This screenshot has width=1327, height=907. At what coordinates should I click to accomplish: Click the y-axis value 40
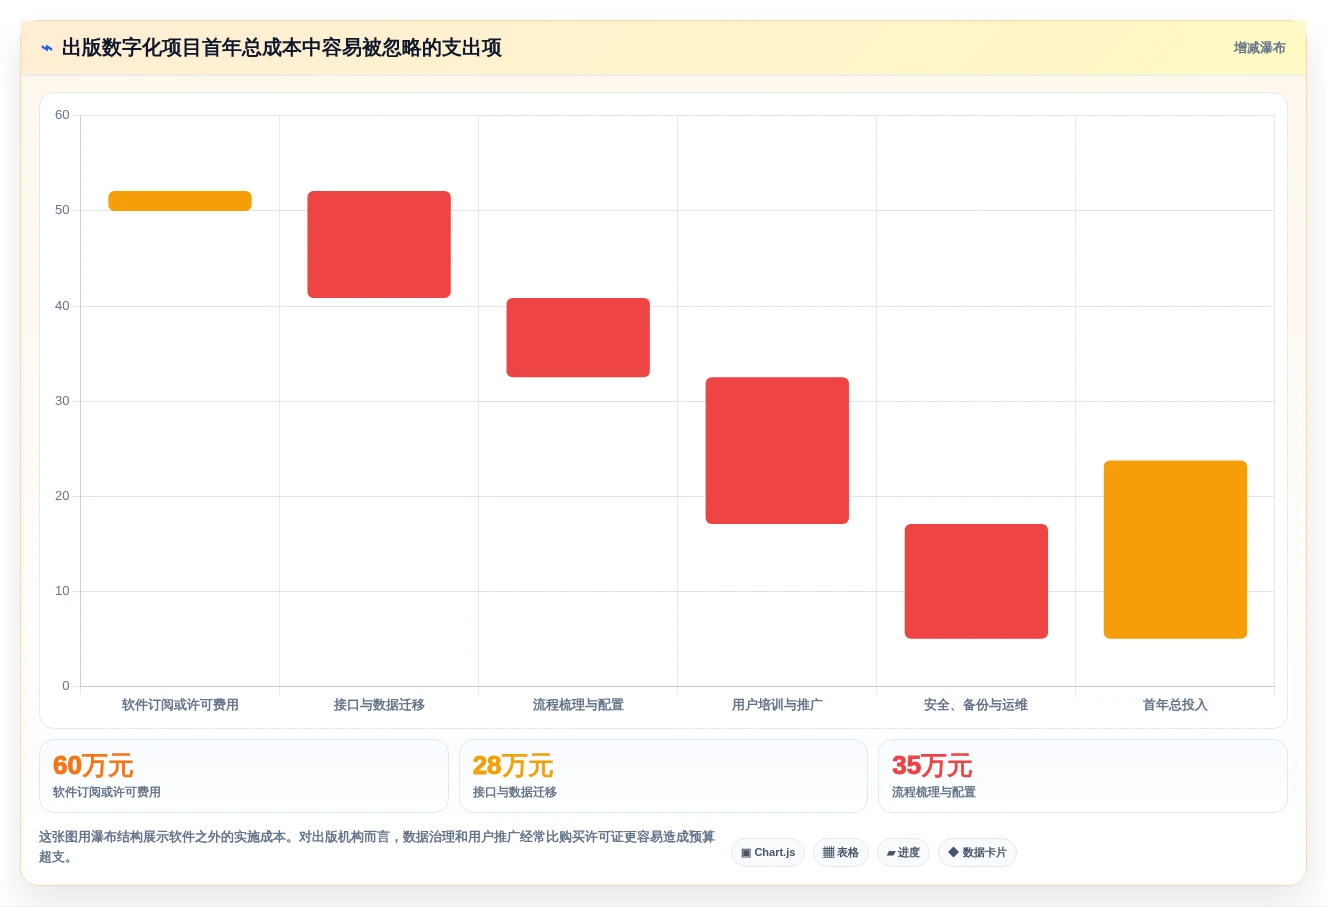pyautogui.click(x=62, y=306)
